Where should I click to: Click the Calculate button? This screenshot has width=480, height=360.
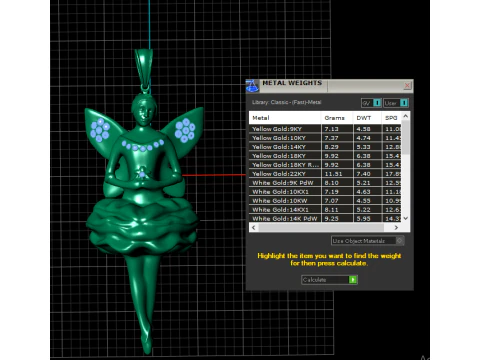(x=329, y=280)
